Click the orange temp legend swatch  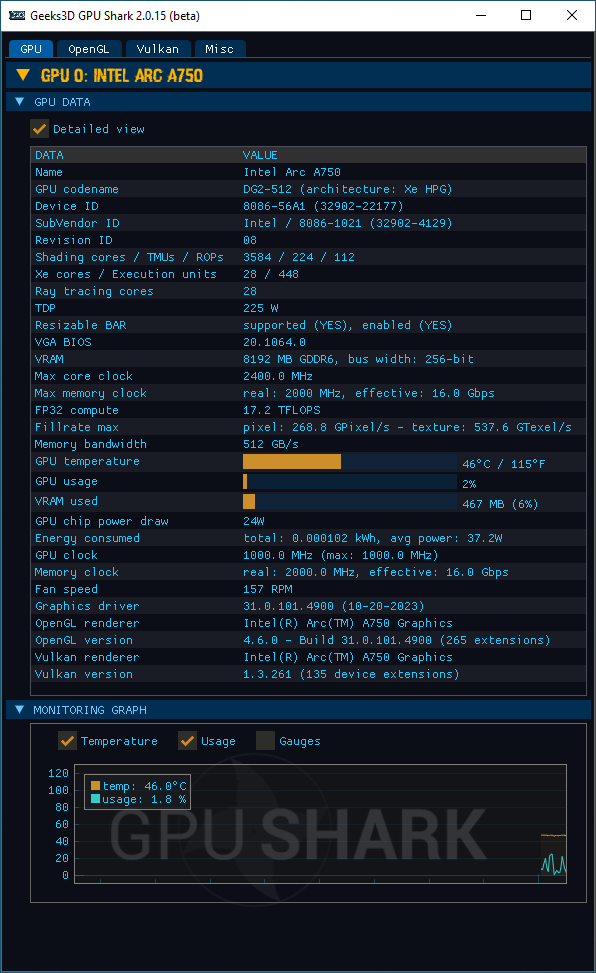tap(96, 786)
